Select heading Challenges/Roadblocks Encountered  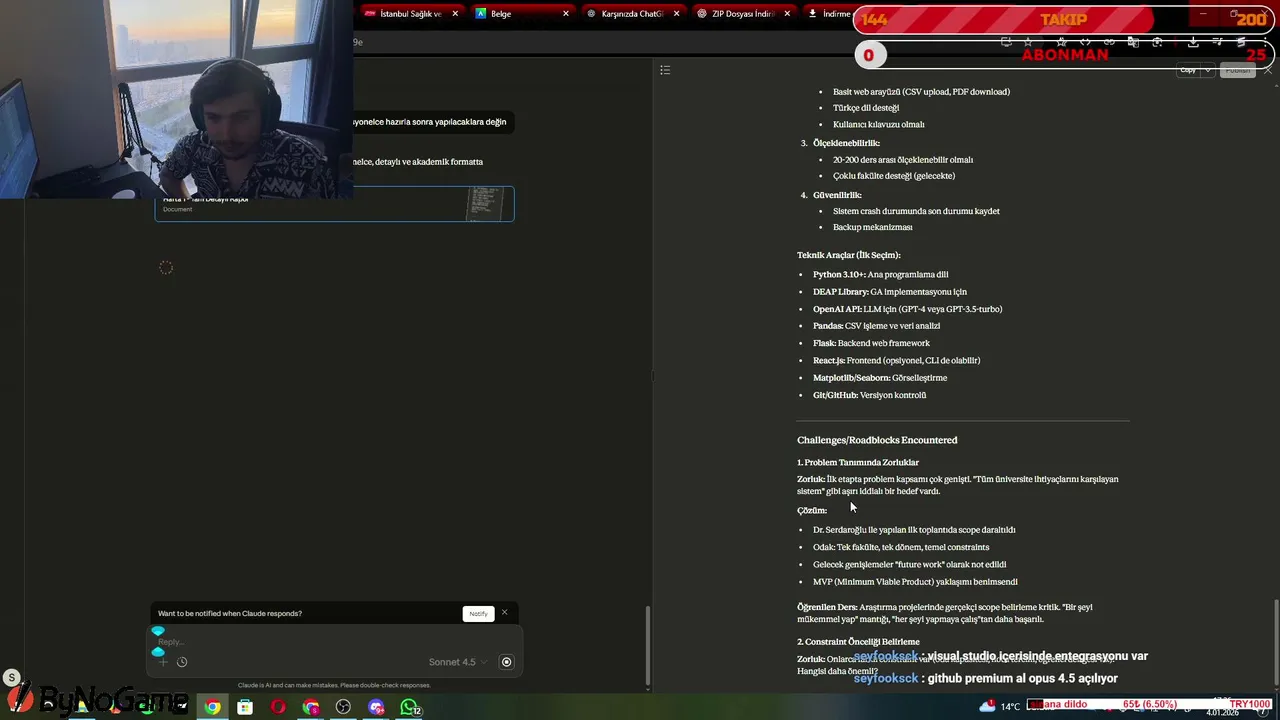click(x=877, y=440)
